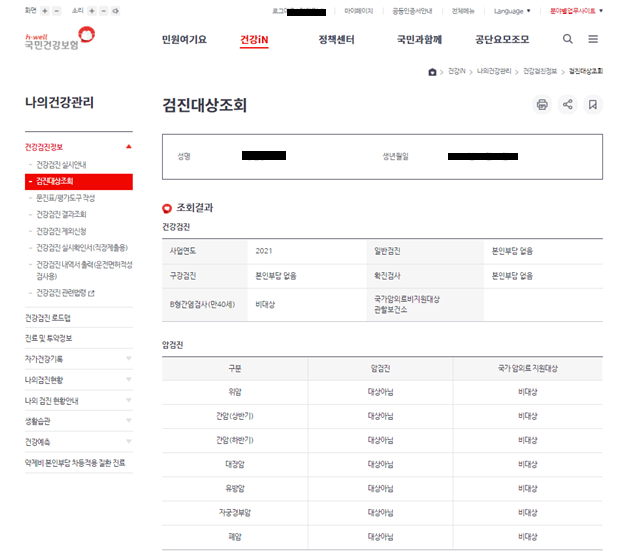This screenshot has width=640, height=554.
Task: Click 나의건강관리 in the breadcrumb
Action: click(x=494, y=71)
